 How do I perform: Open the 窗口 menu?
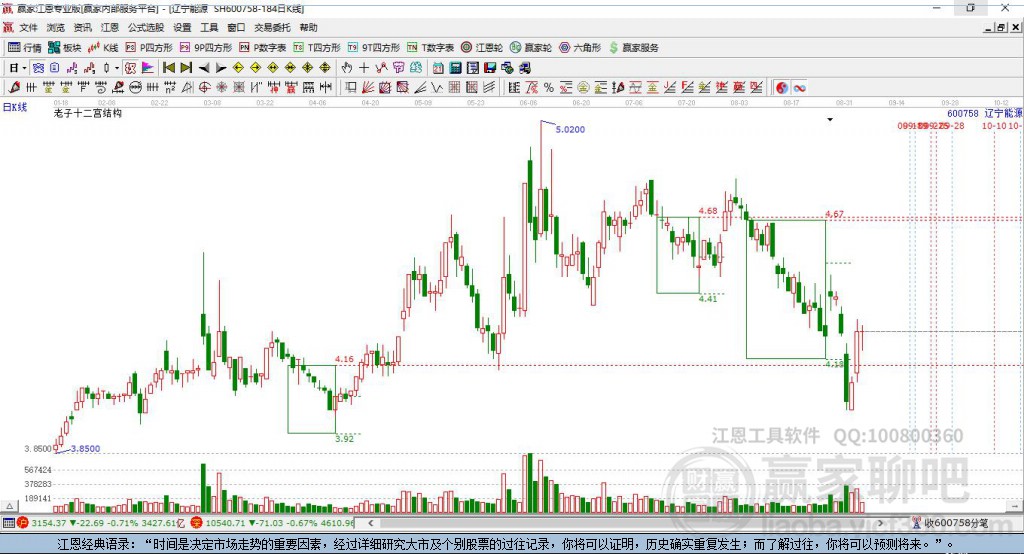(236, 27)
